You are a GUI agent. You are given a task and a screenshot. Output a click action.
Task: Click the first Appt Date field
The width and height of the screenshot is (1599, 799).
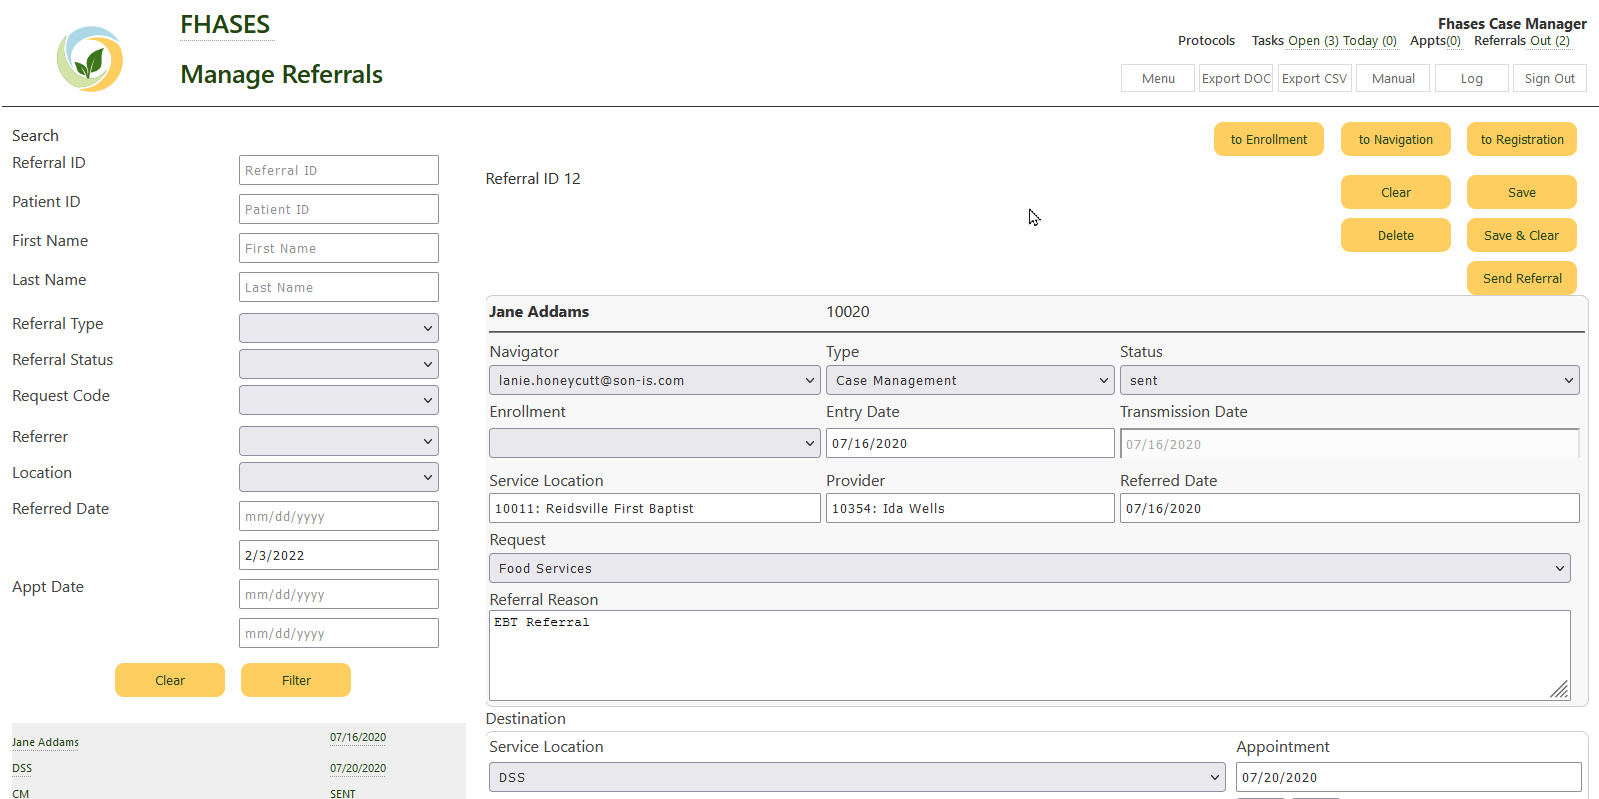339,594
